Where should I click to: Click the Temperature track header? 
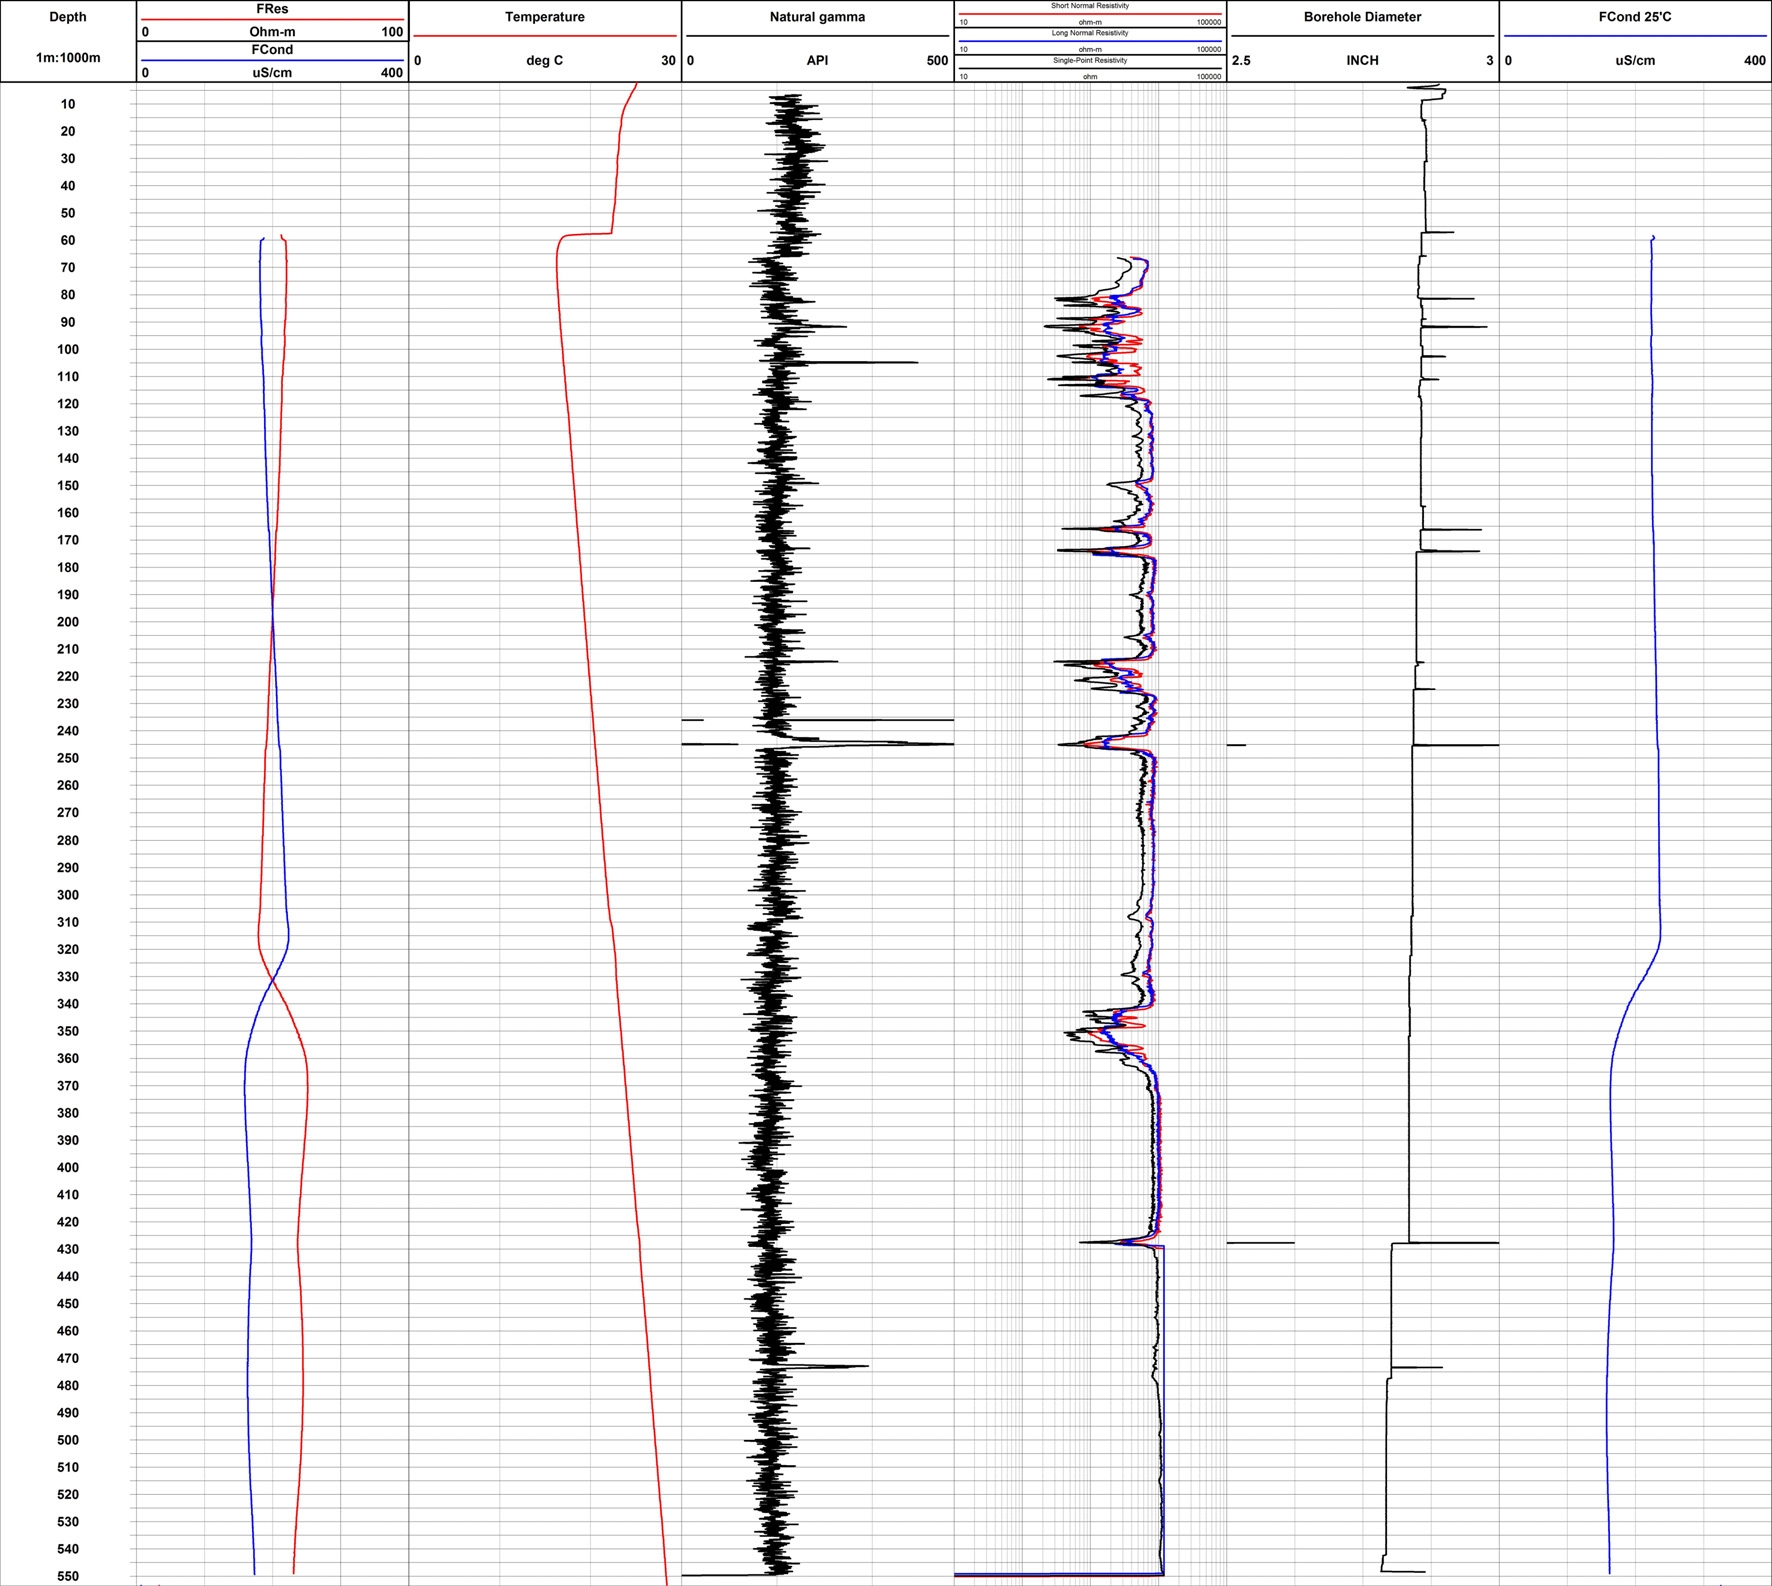[545, 17]
